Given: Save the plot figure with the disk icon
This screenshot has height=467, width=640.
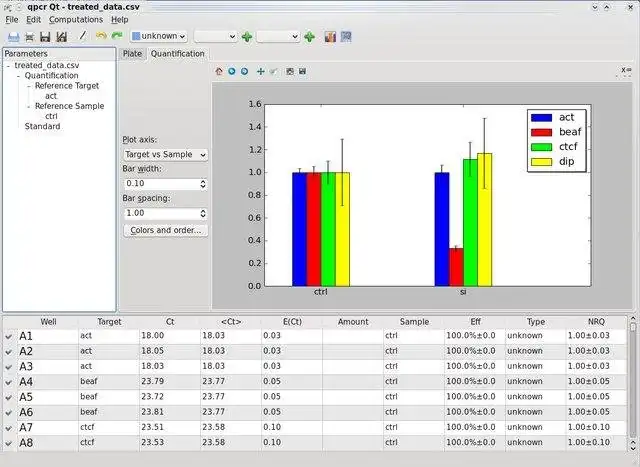Looking at the screenshot, I should coord(302,71).
